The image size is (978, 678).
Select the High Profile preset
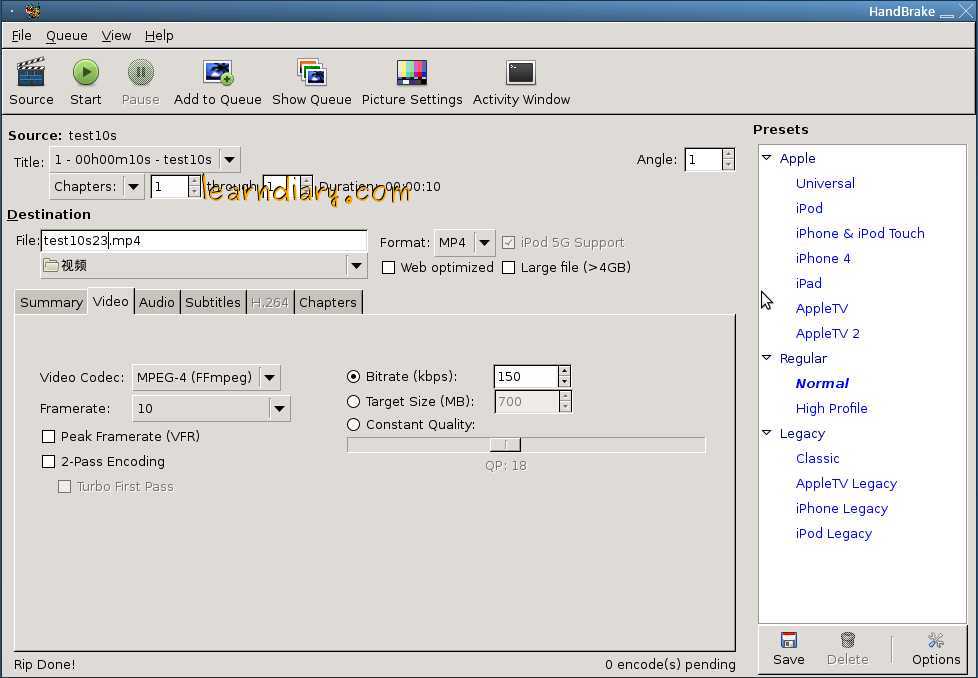click(831, 409)
